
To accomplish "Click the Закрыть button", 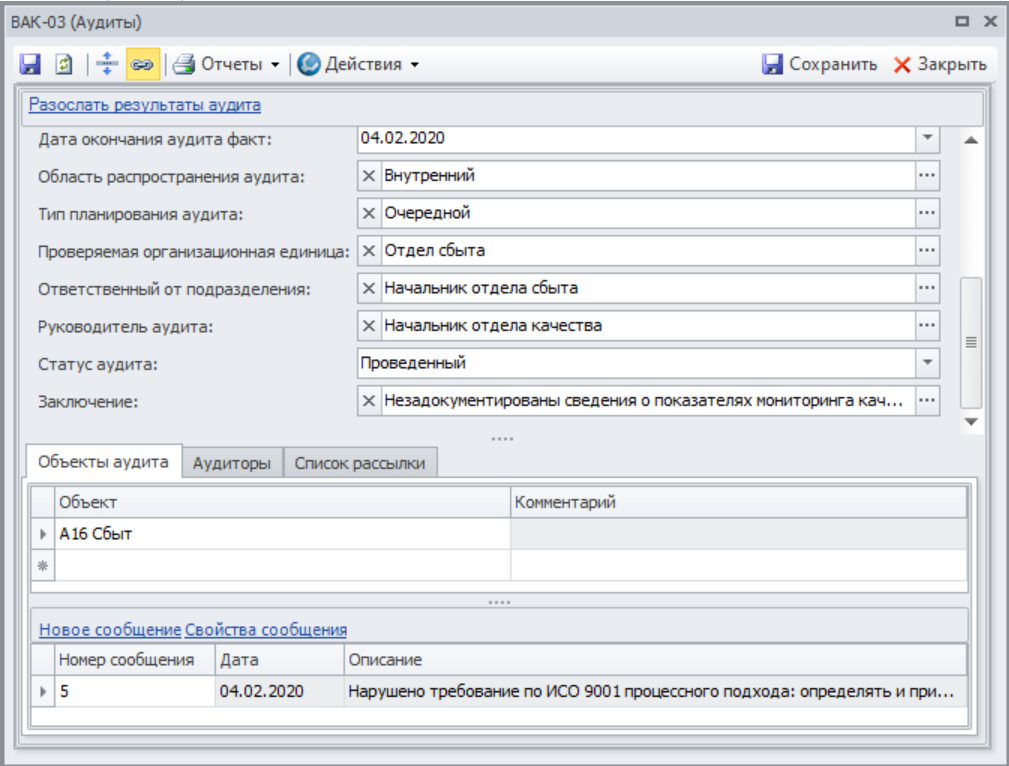I will point(939,64).
